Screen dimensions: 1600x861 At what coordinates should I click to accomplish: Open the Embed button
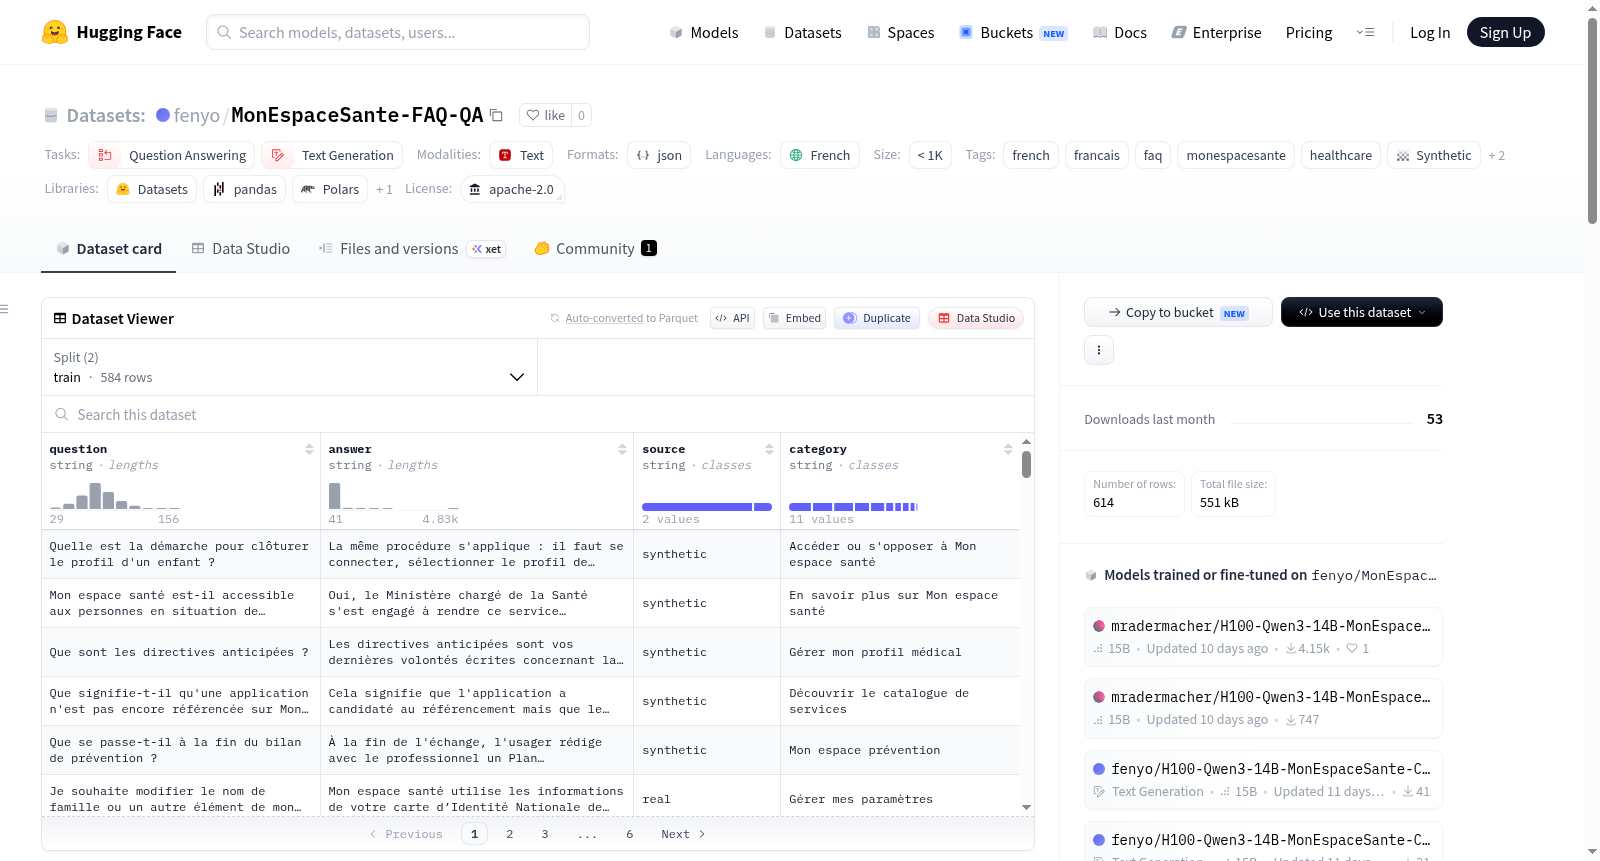(794, 318)
